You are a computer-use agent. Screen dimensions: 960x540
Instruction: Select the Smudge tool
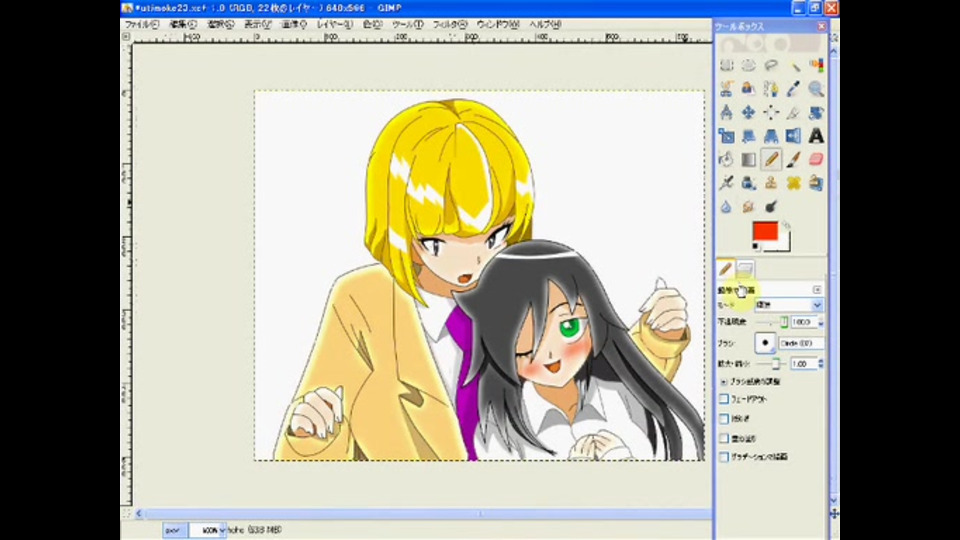point(749,206)
